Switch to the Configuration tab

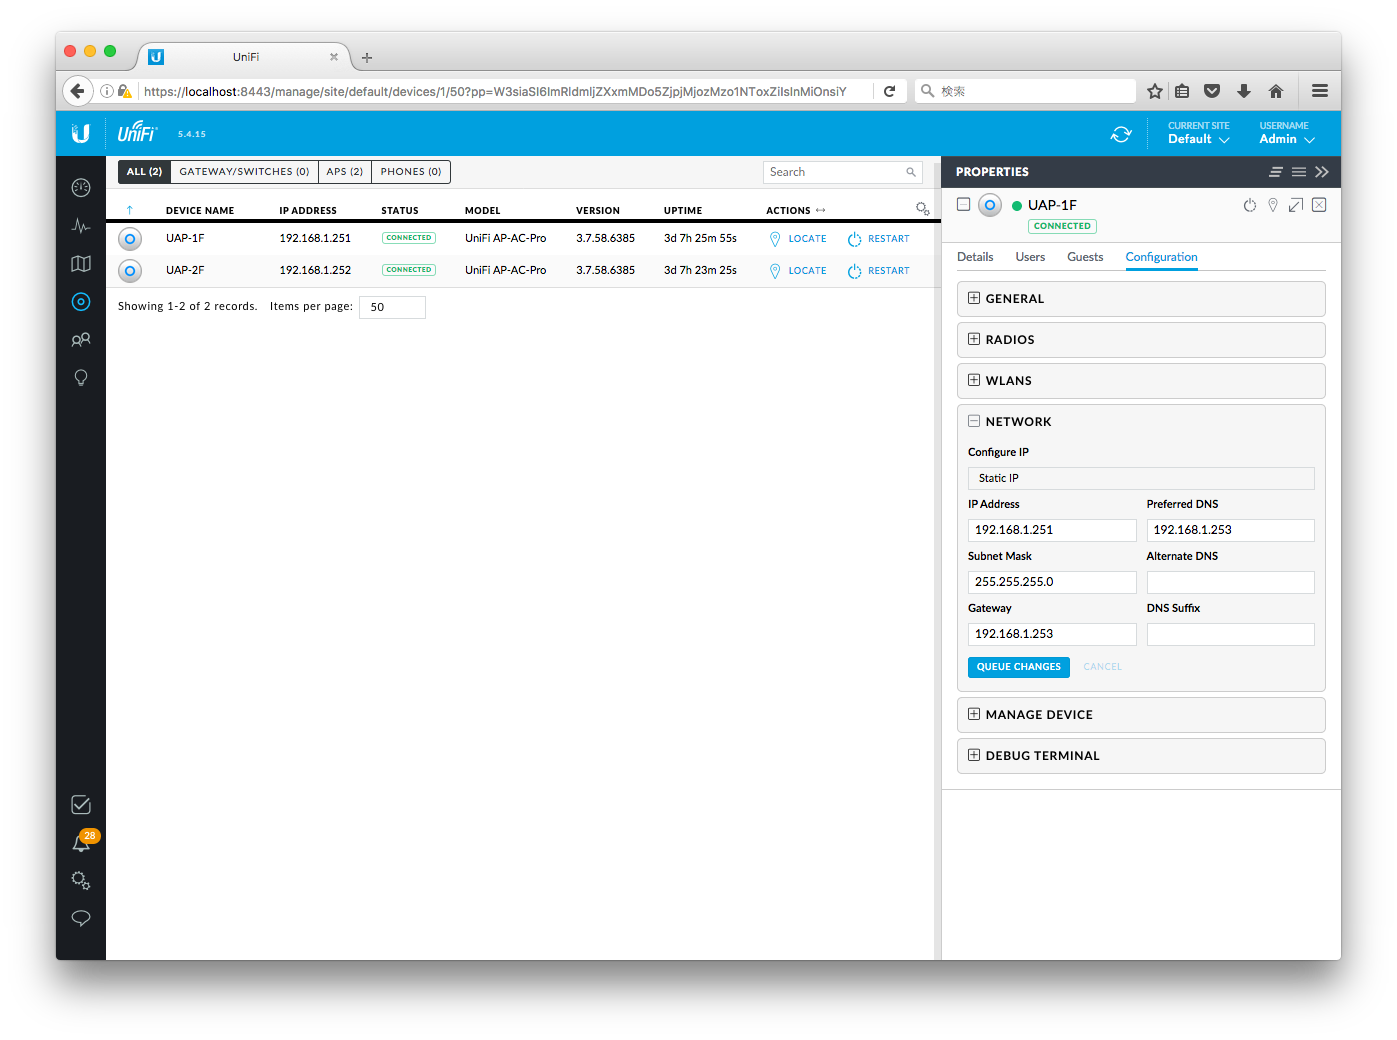point(1161,257)
